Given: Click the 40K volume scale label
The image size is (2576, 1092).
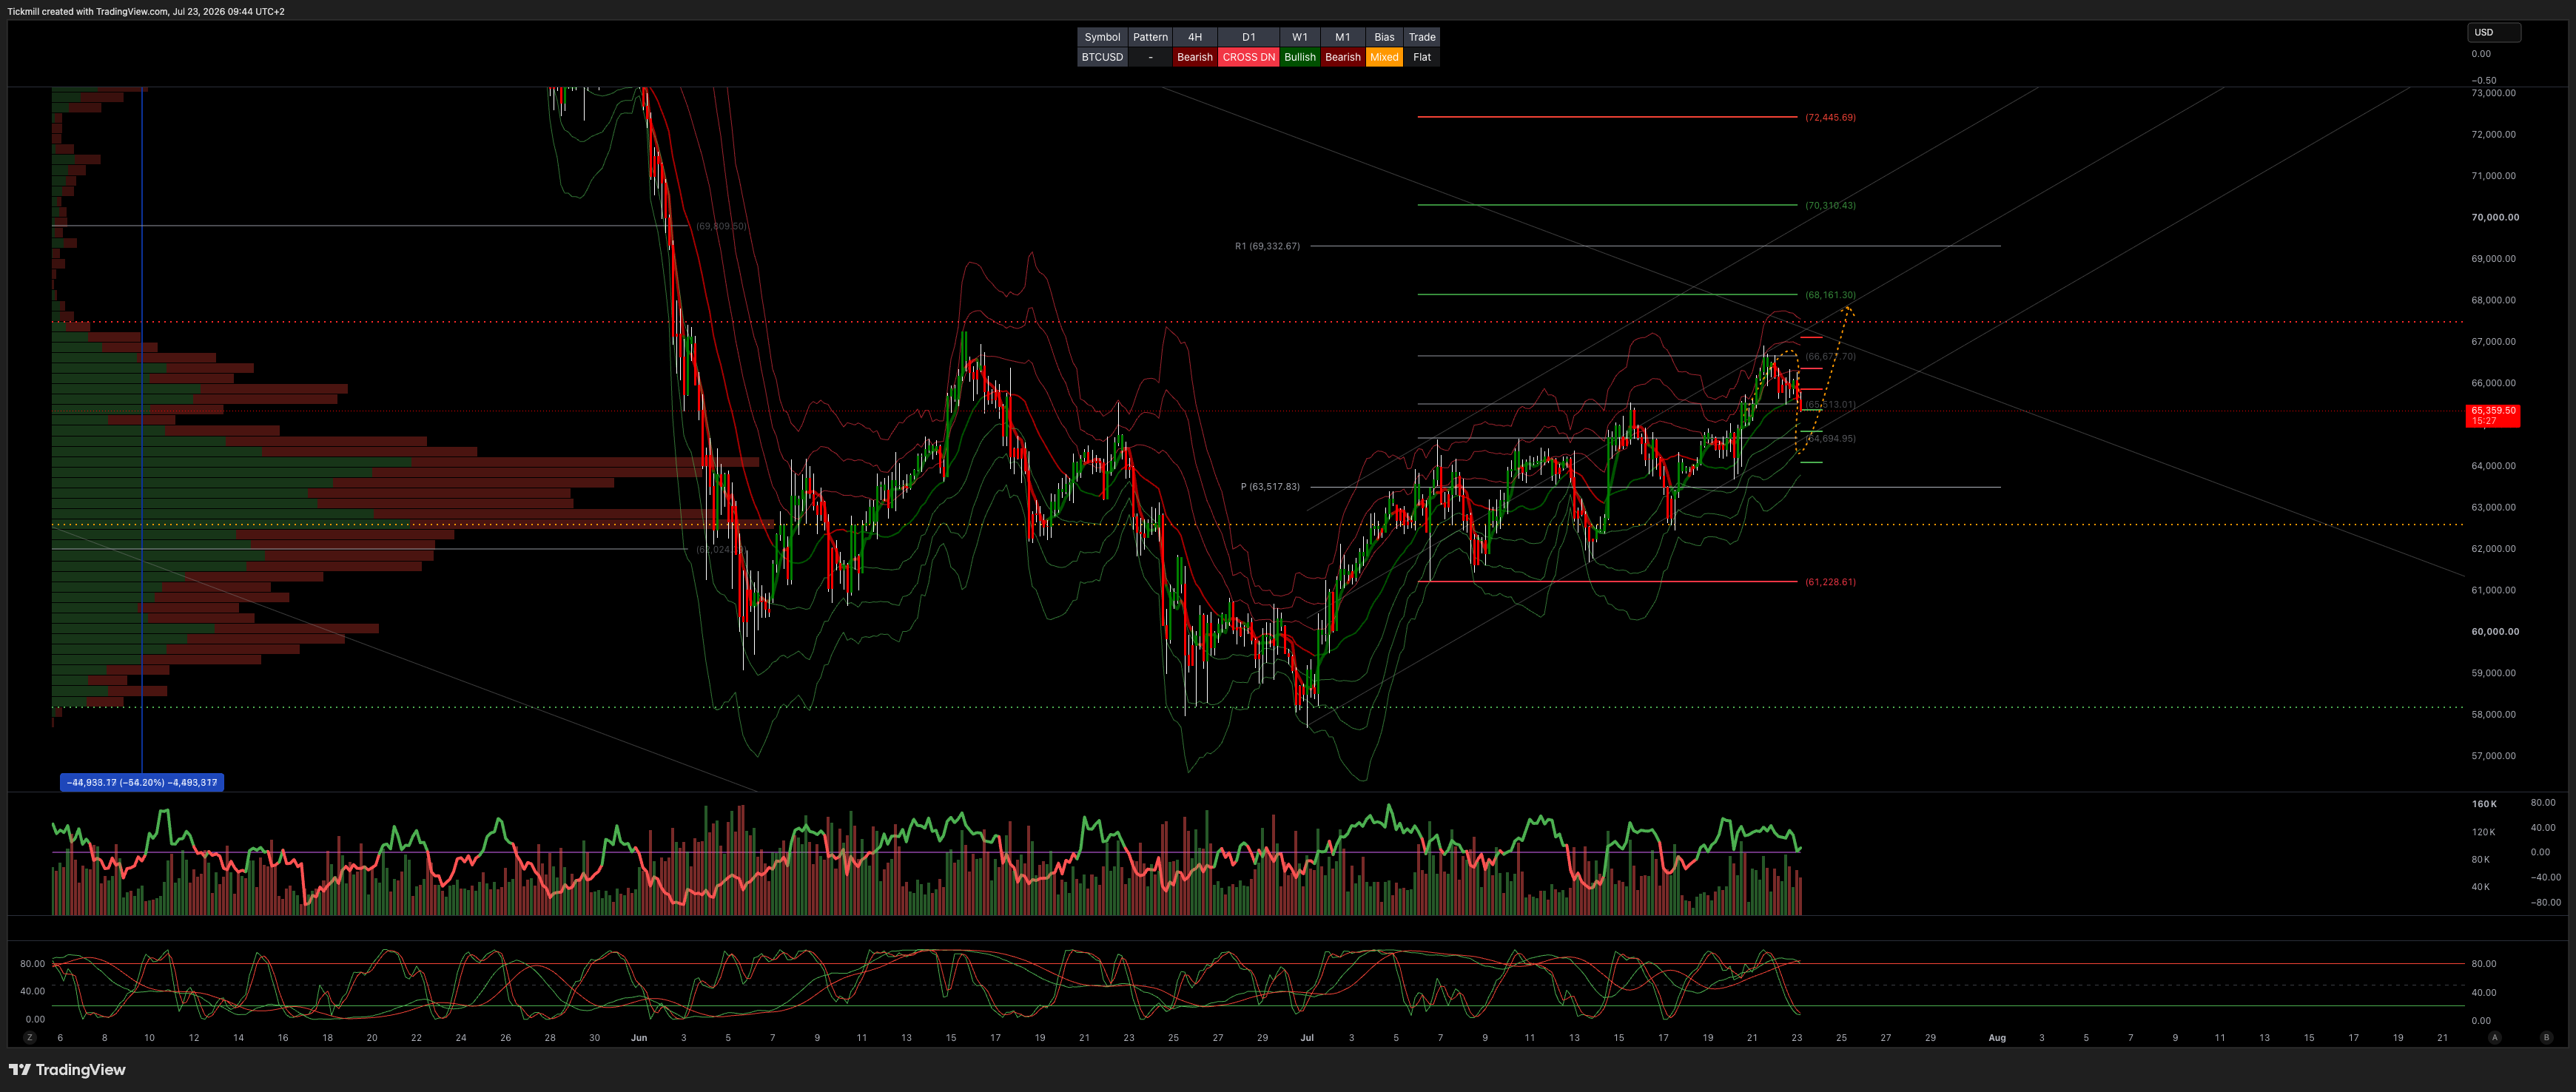Looking at the screenshot, I should [2481, 887].
